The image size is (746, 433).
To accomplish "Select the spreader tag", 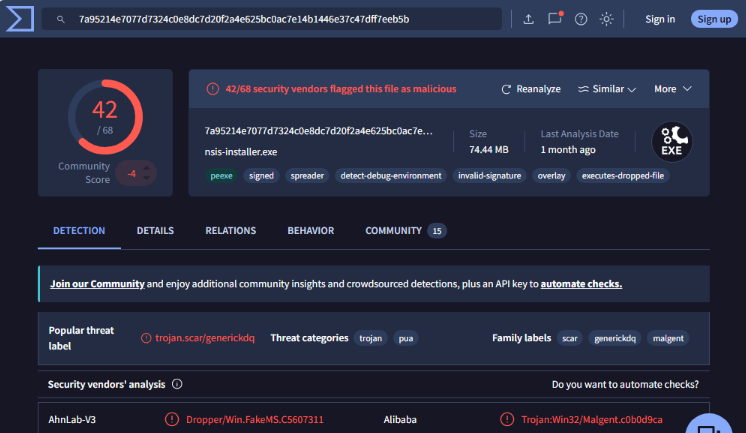I will pos(307,176).
